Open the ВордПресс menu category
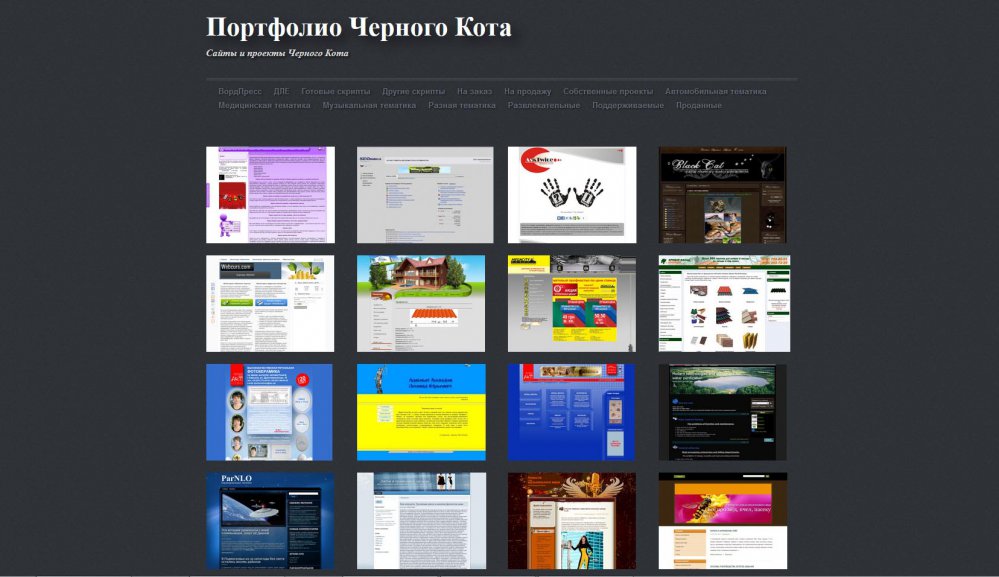This screenshot has height=577, width=999. pos(240,92)
